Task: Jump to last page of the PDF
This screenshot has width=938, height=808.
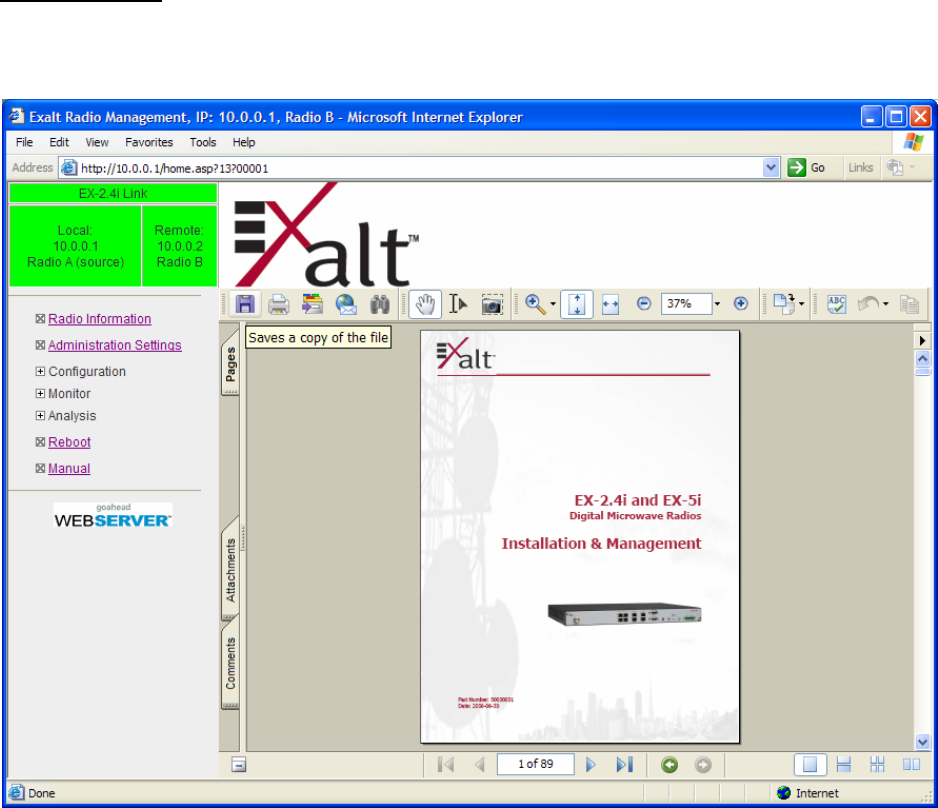Action: (625, 764)
